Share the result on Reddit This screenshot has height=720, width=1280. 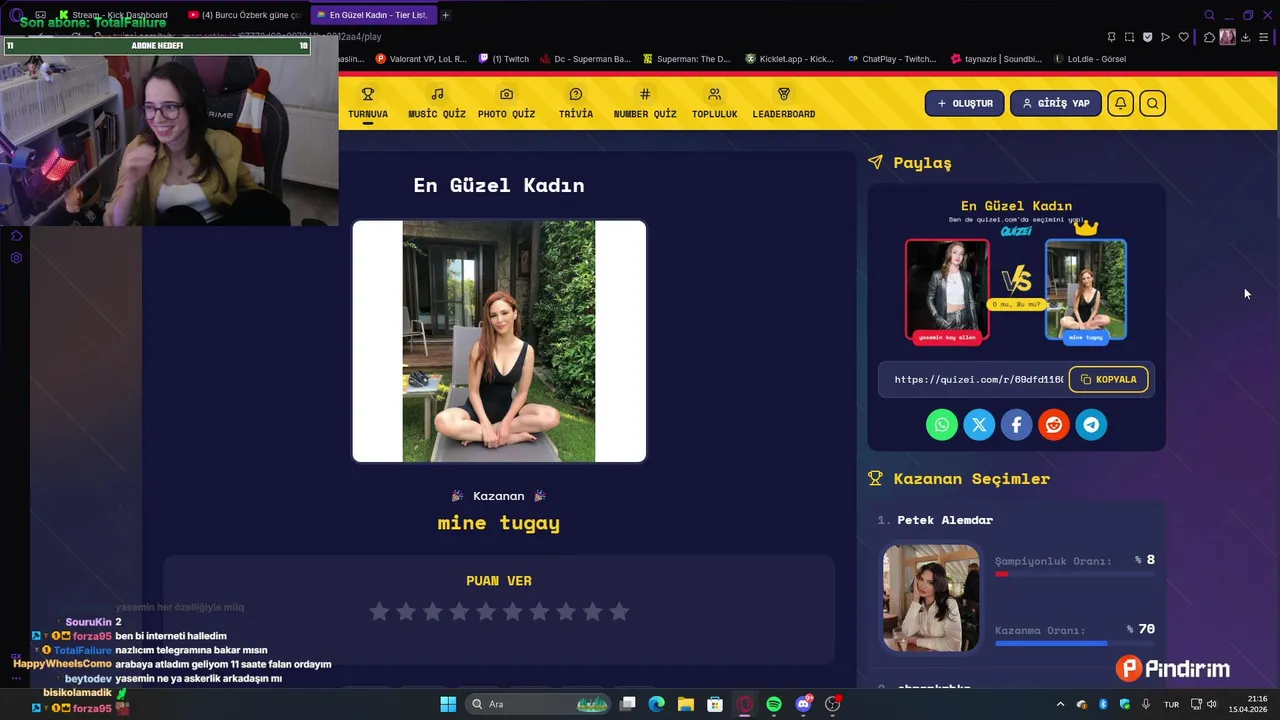pyautogui.click(x=1054, y=425)
